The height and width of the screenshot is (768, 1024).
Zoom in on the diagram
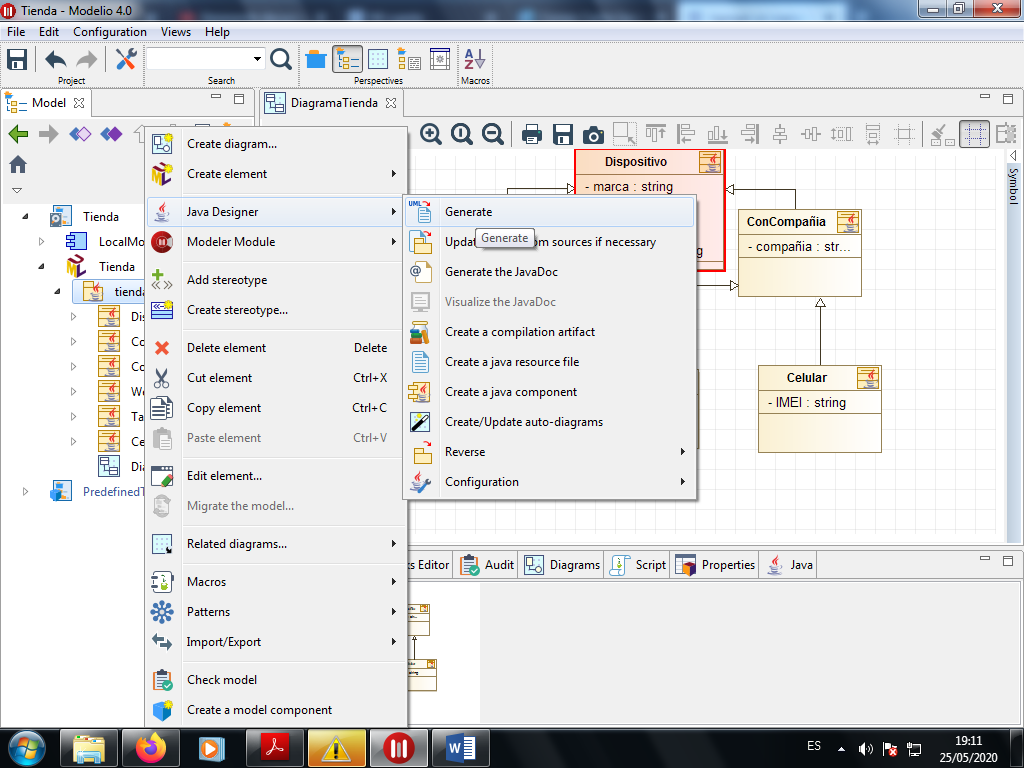[x=430, y=135]
